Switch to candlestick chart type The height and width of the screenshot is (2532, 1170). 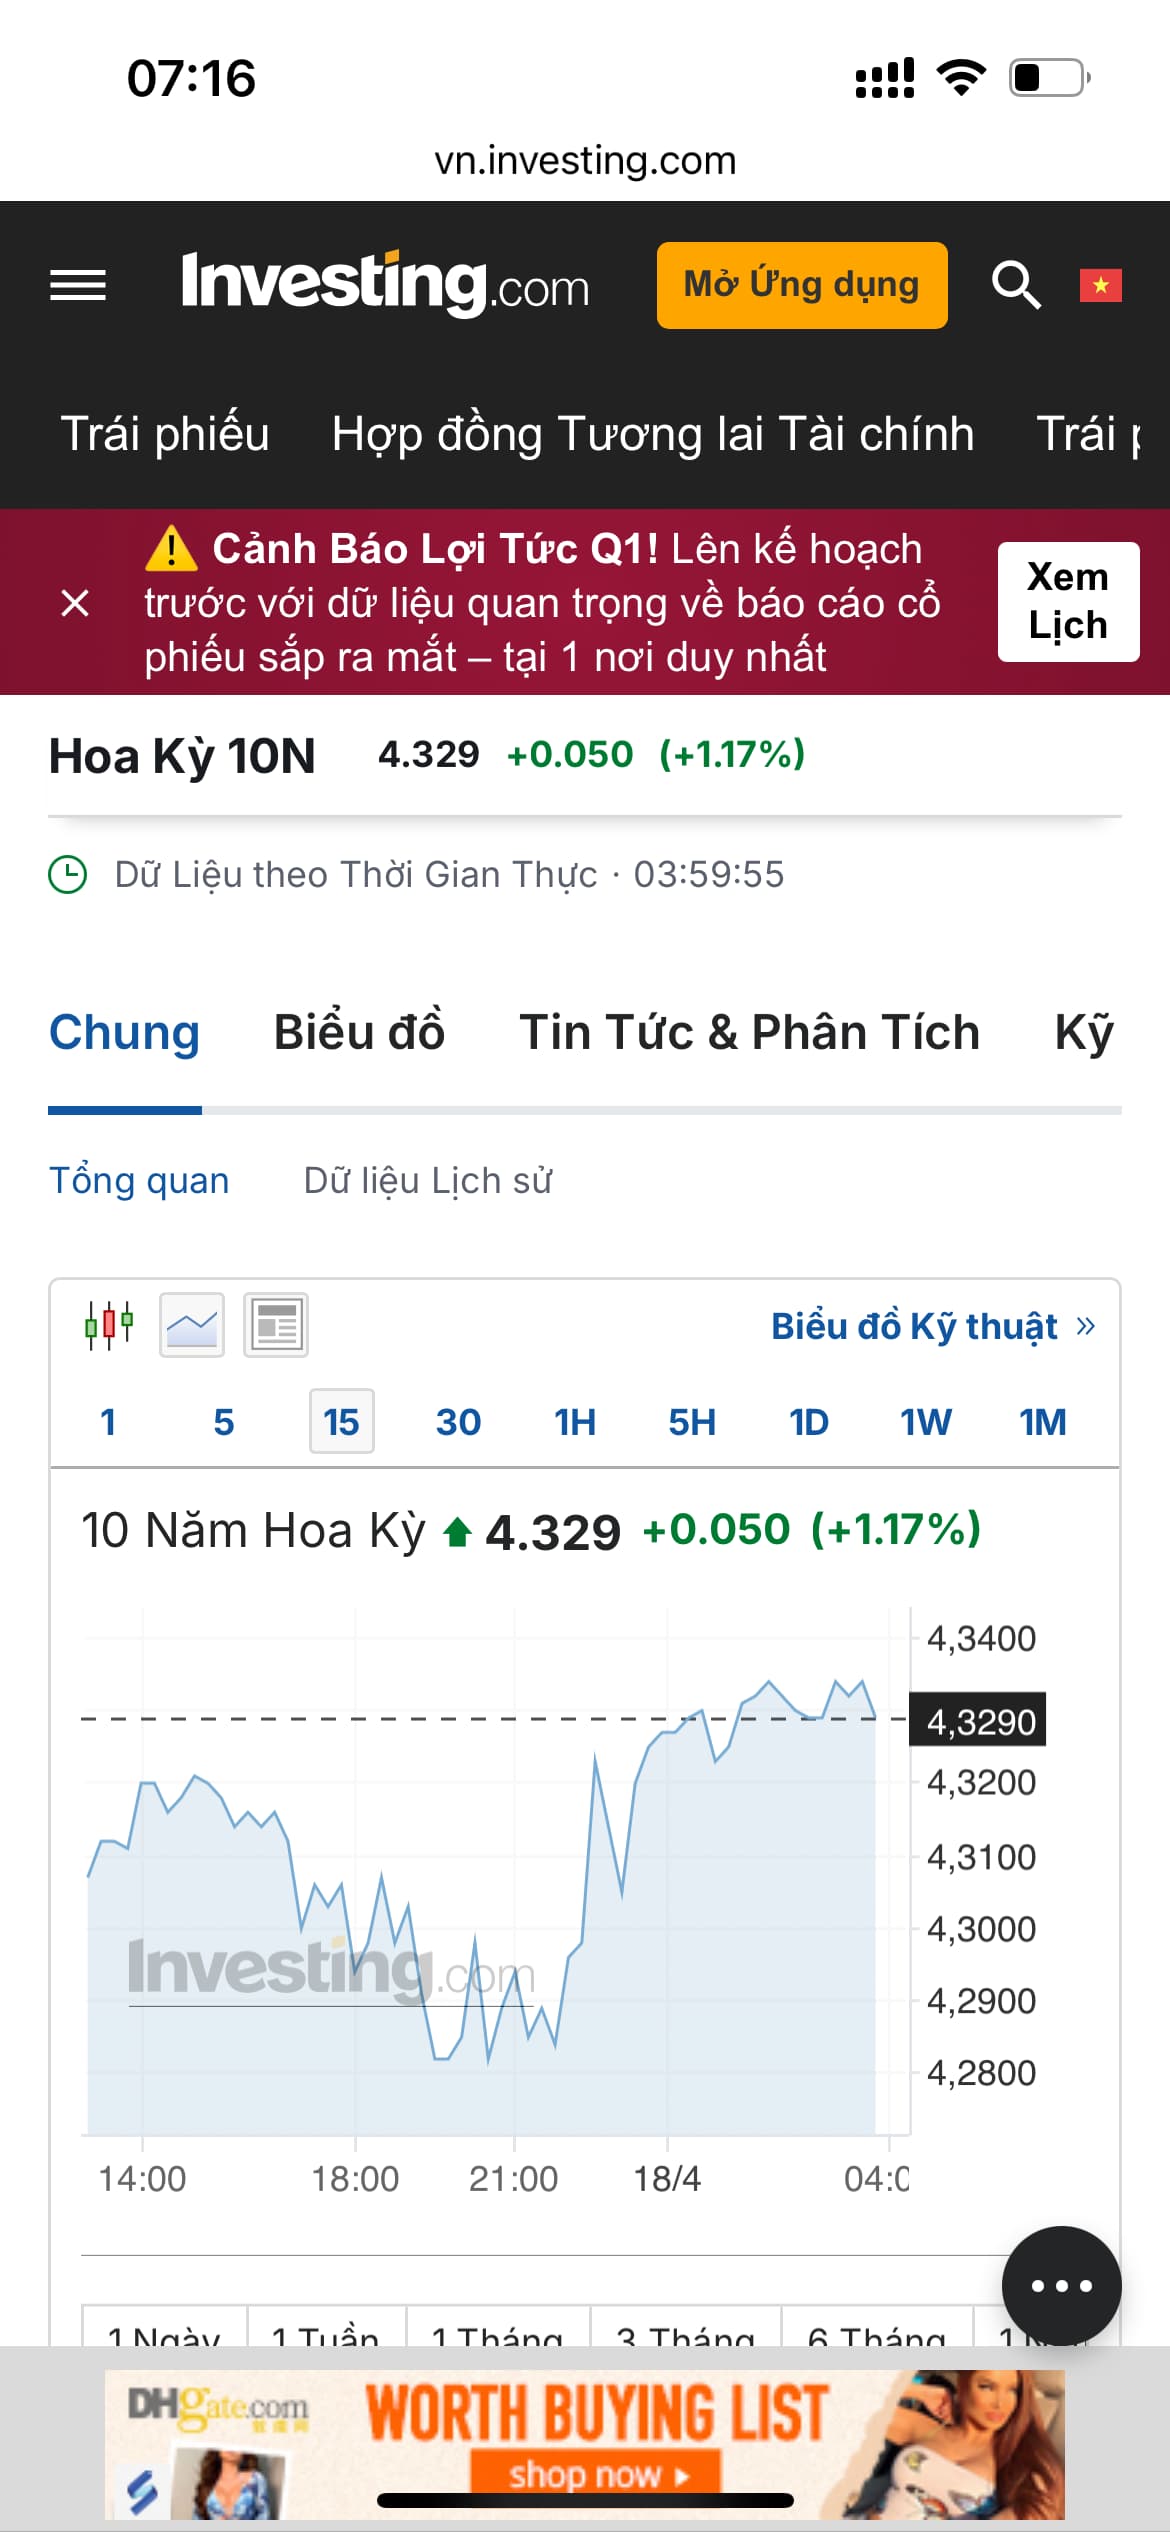click(x=109, y=1325)
